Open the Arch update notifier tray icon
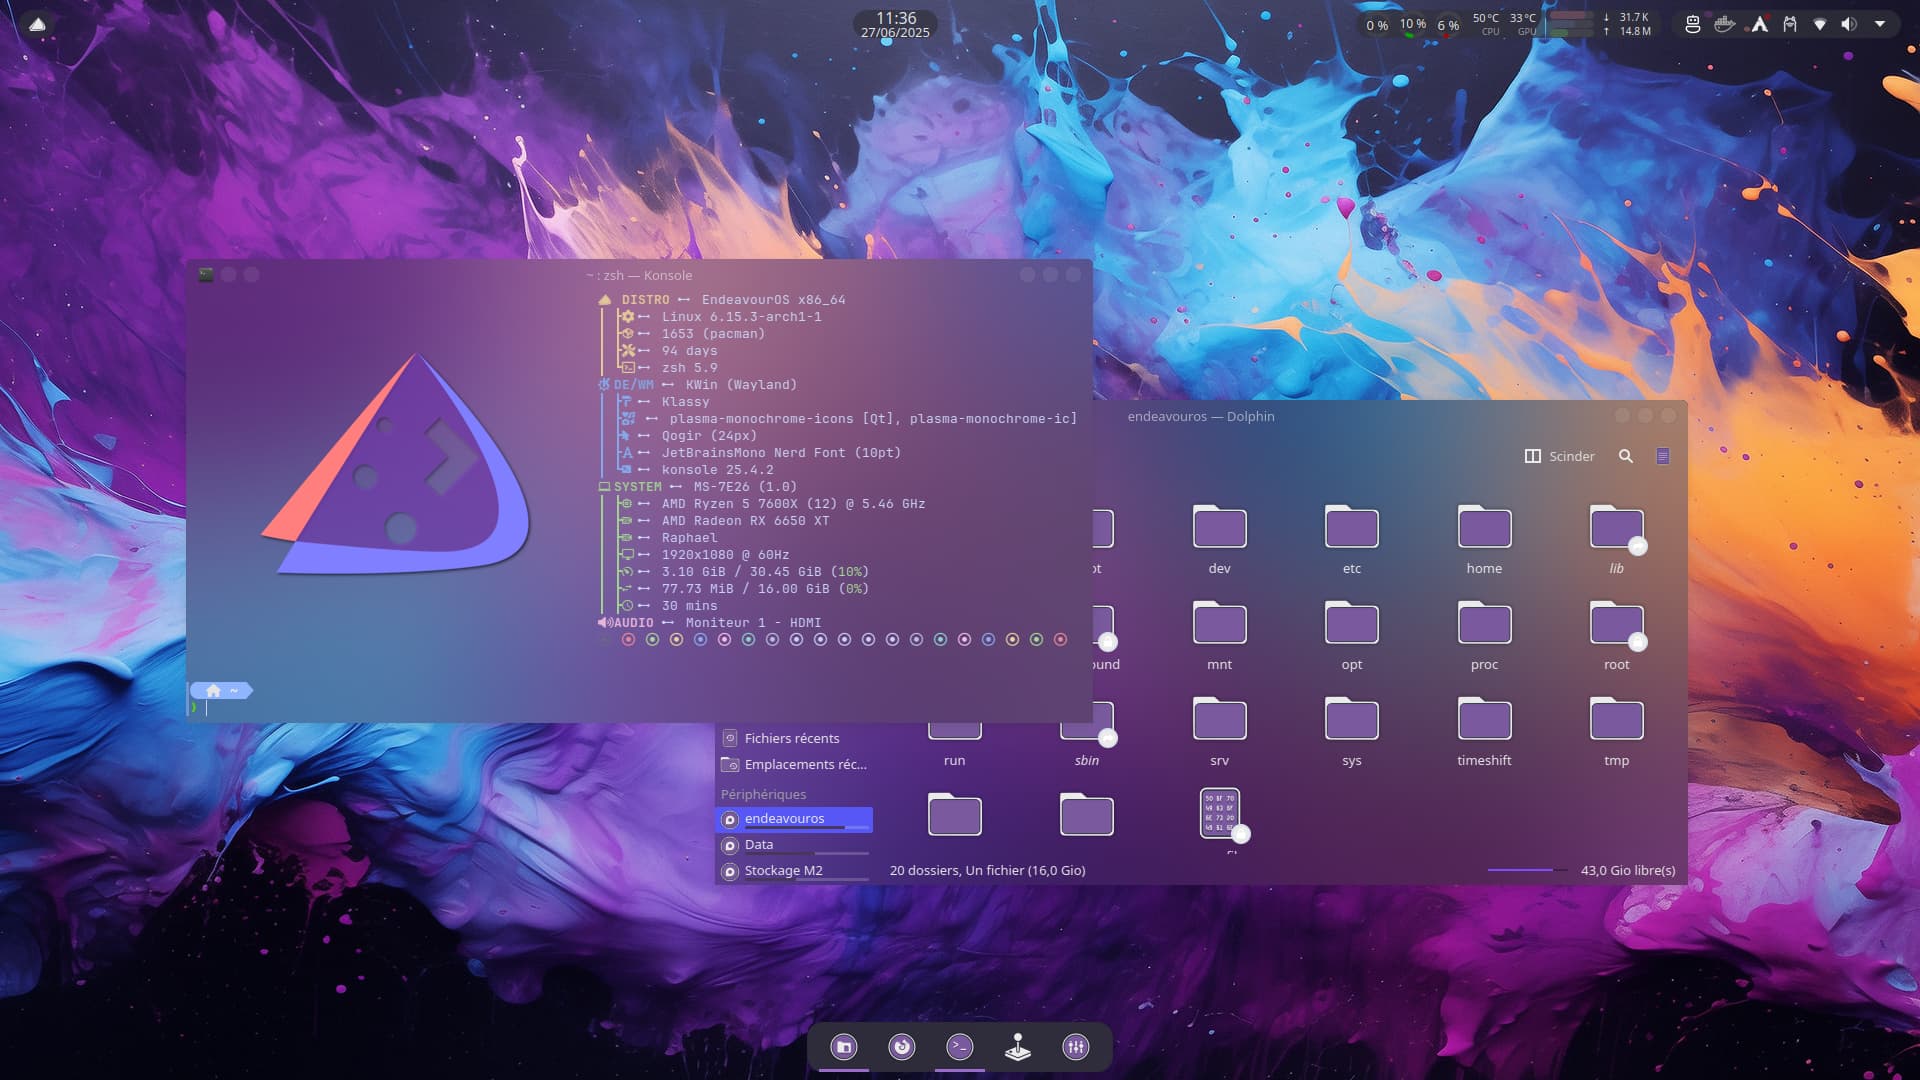 [x=1759, y=24]
